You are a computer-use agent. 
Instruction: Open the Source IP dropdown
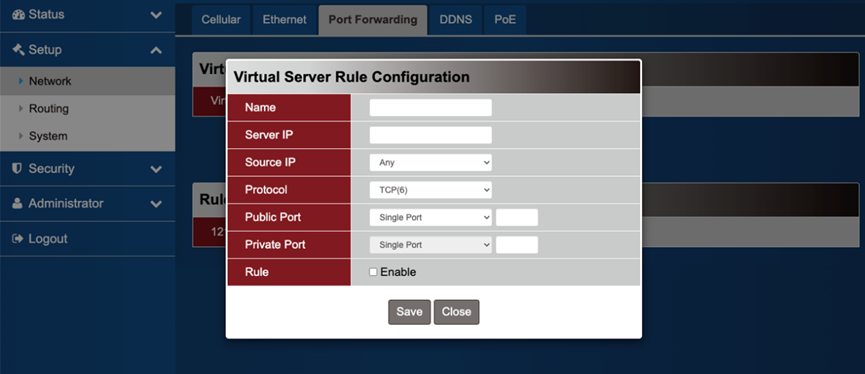[430, 163]
